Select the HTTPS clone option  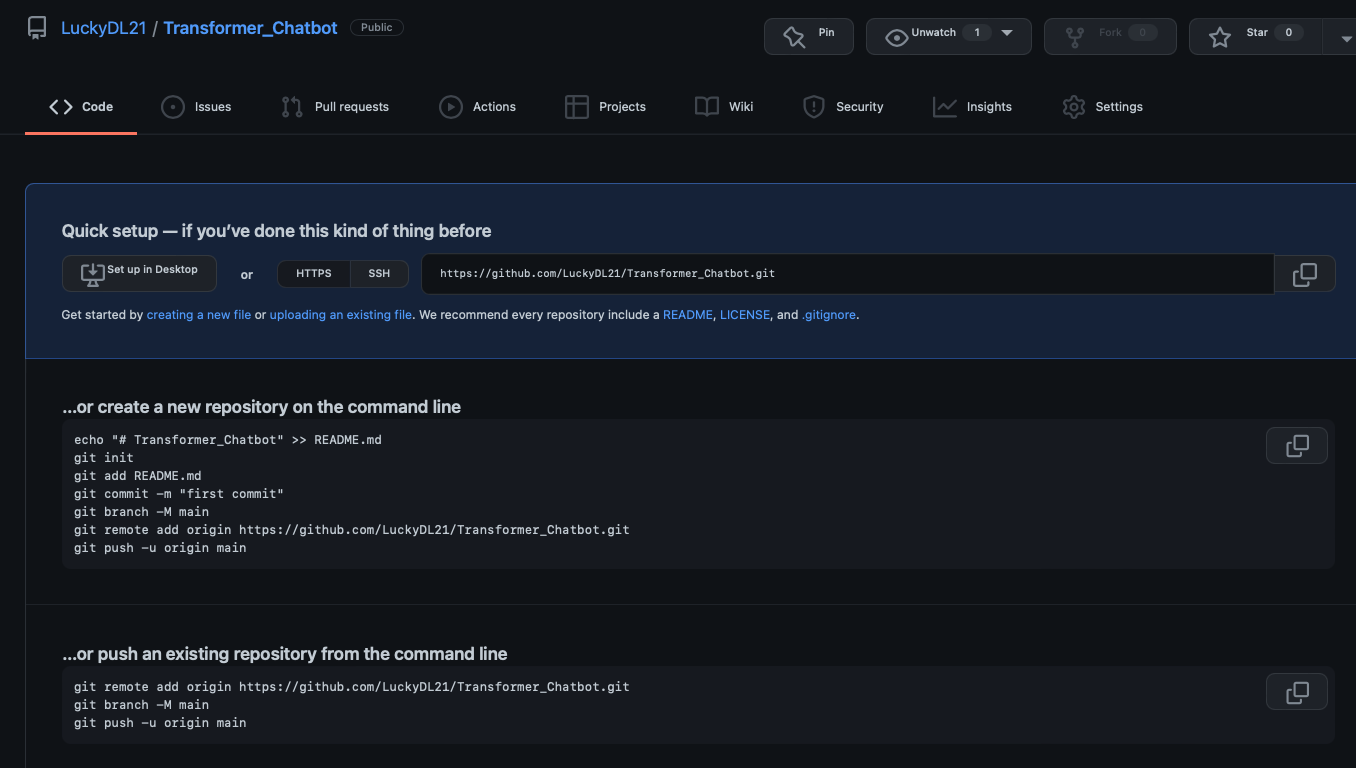click(x=313, y=273)
